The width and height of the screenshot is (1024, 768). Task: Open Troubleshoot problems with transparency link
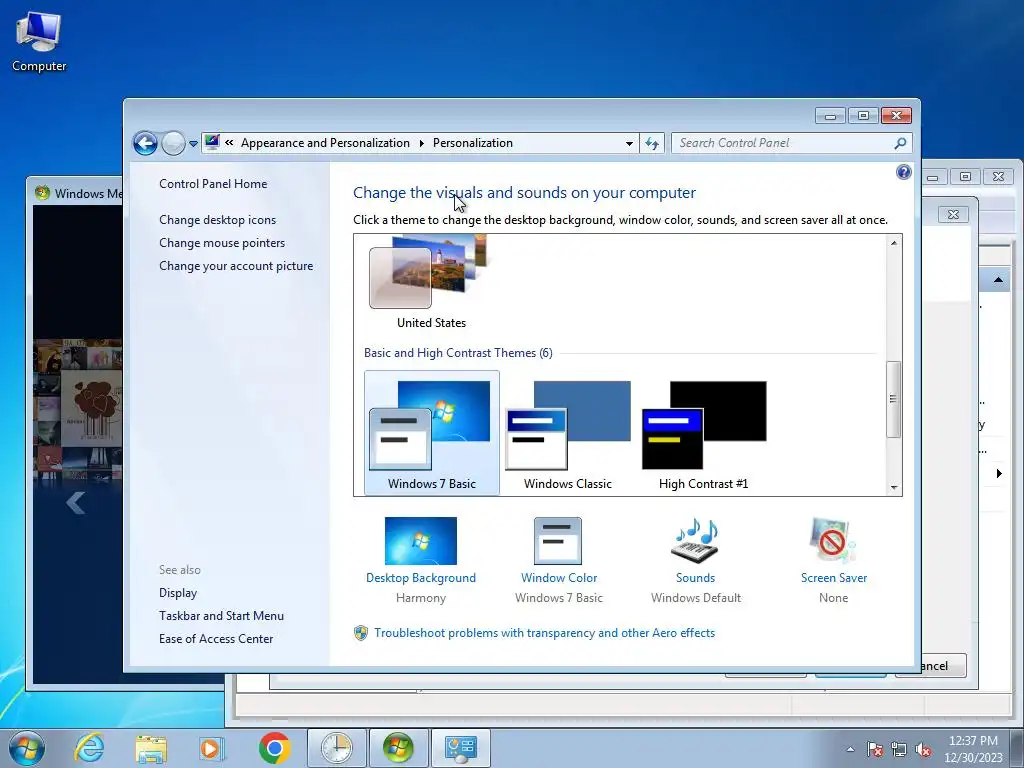(545, 633)
